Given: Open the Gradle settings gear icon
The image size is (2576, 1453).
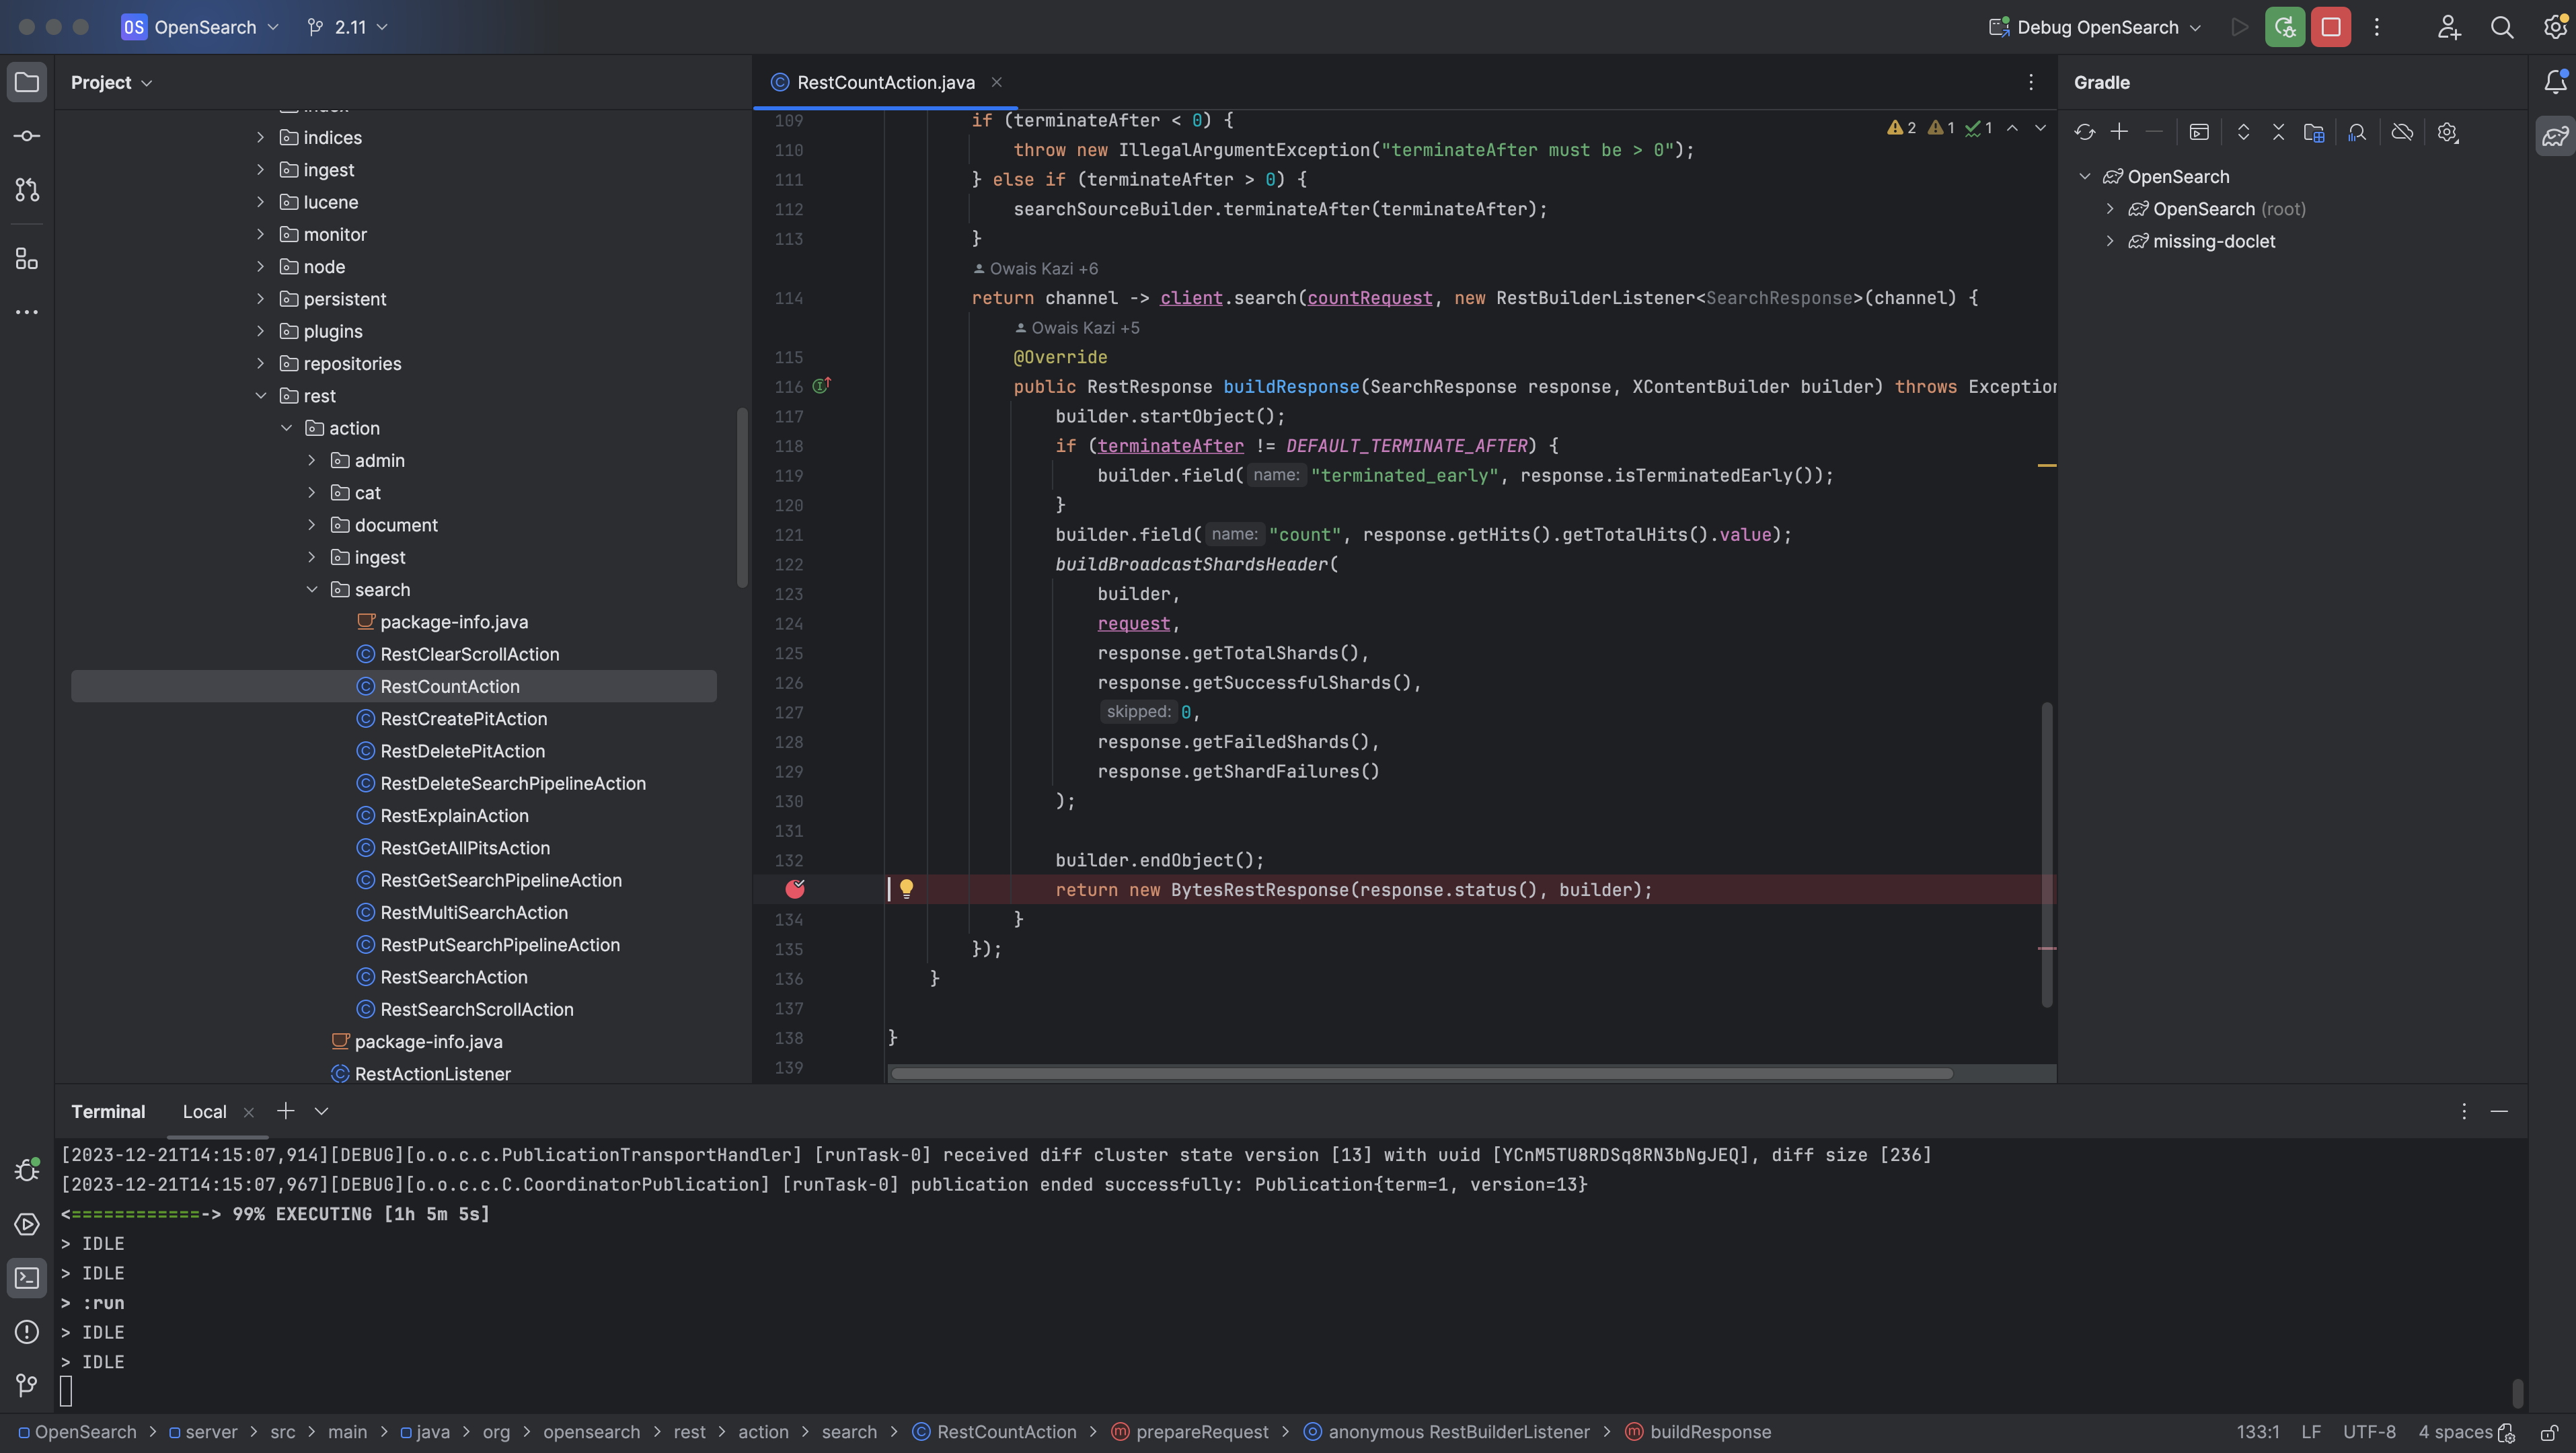Looking at the screenshot, I should point(2448,131).
